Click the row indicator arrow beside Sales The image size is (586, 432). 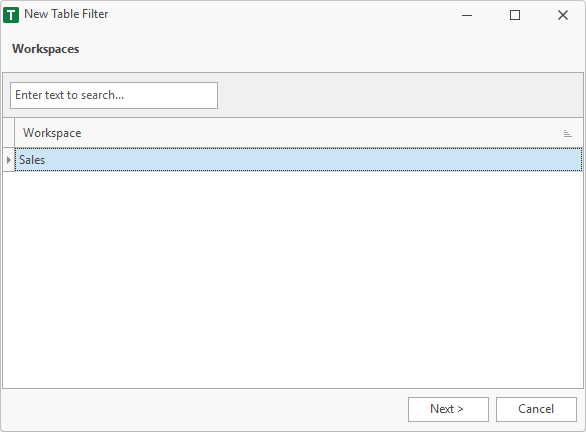click(x=9, y=160)
